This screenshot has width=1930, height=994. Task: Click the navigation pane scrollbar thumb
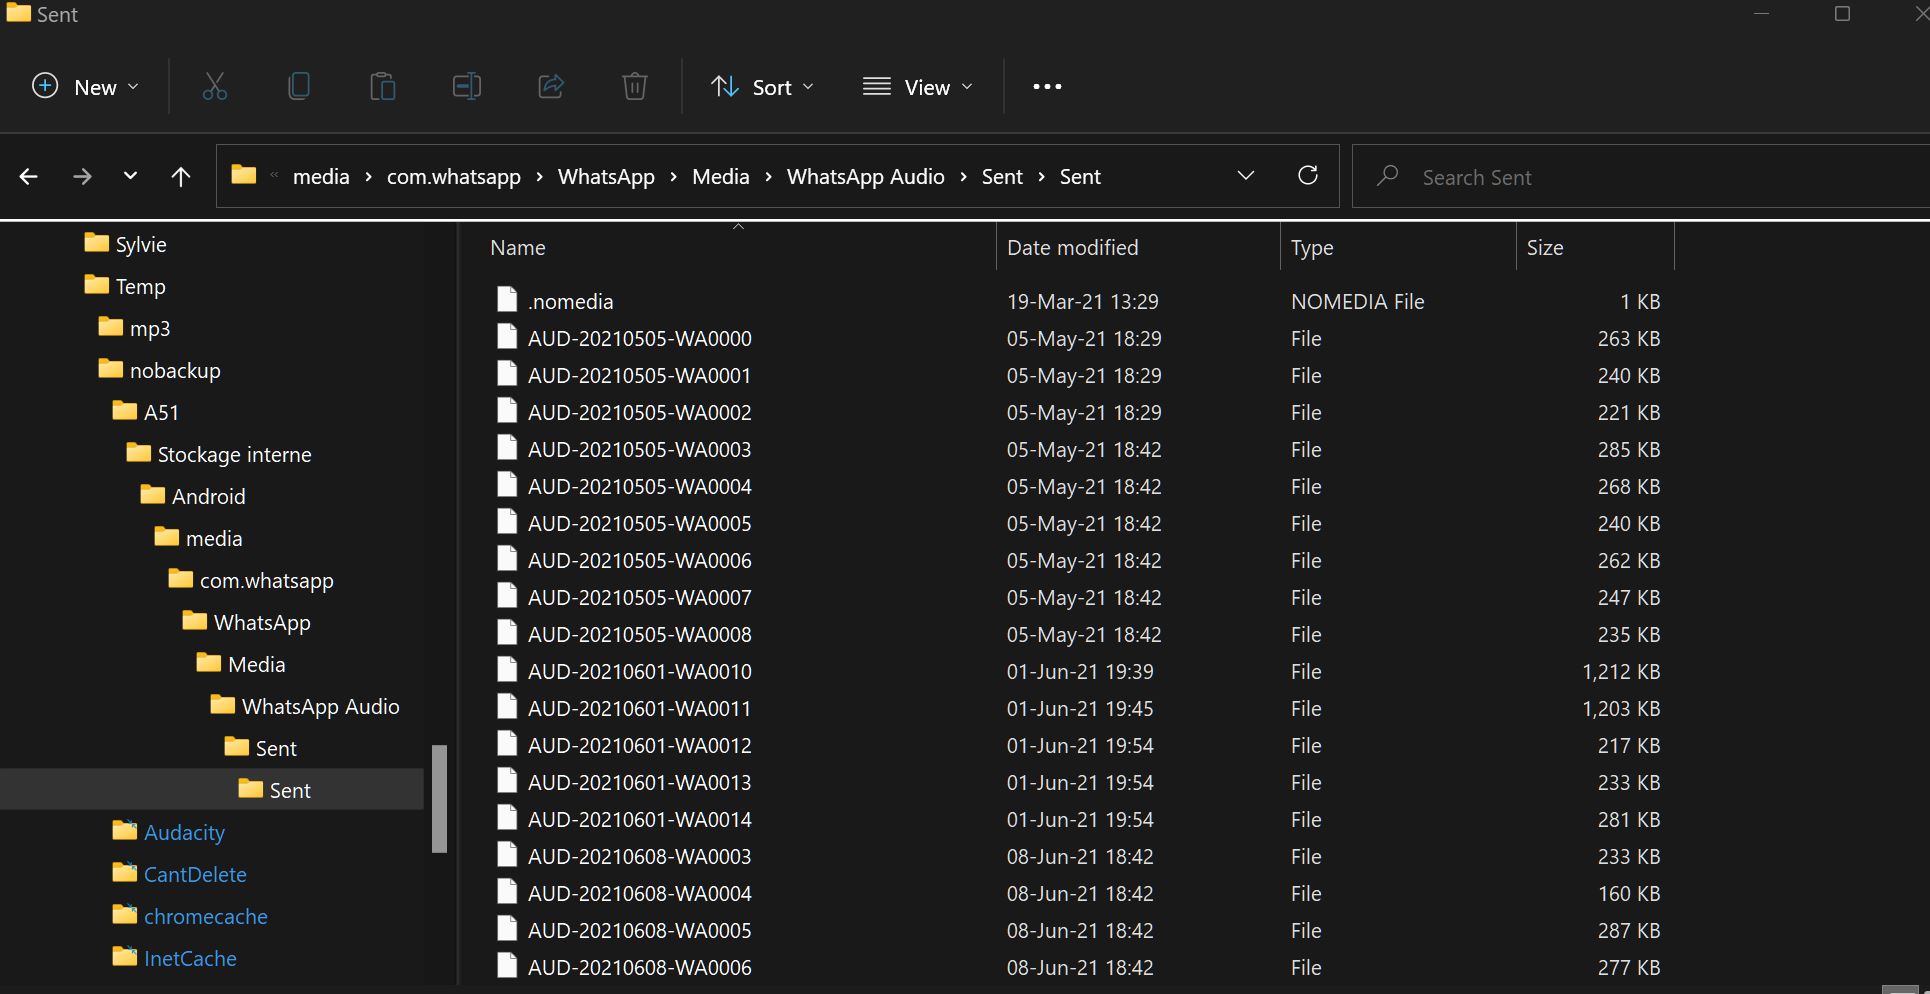(439, 798)
